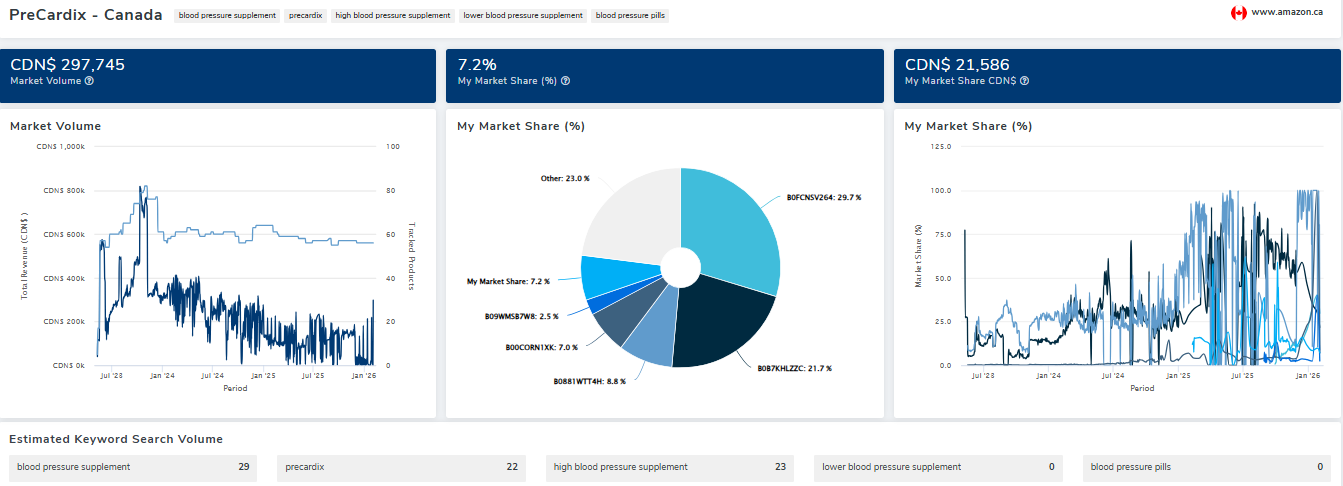The height and width of the screenshot is (486, 1343).
Task: Select the 'precardix' tag in header
Action: [x=305, y=16]
